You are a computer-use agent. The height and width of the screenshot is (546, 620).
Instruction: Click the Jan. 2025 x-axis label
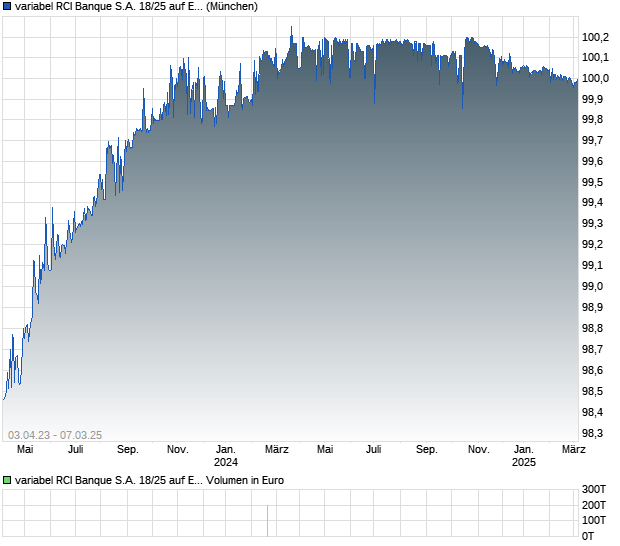(x=524, y=456)
